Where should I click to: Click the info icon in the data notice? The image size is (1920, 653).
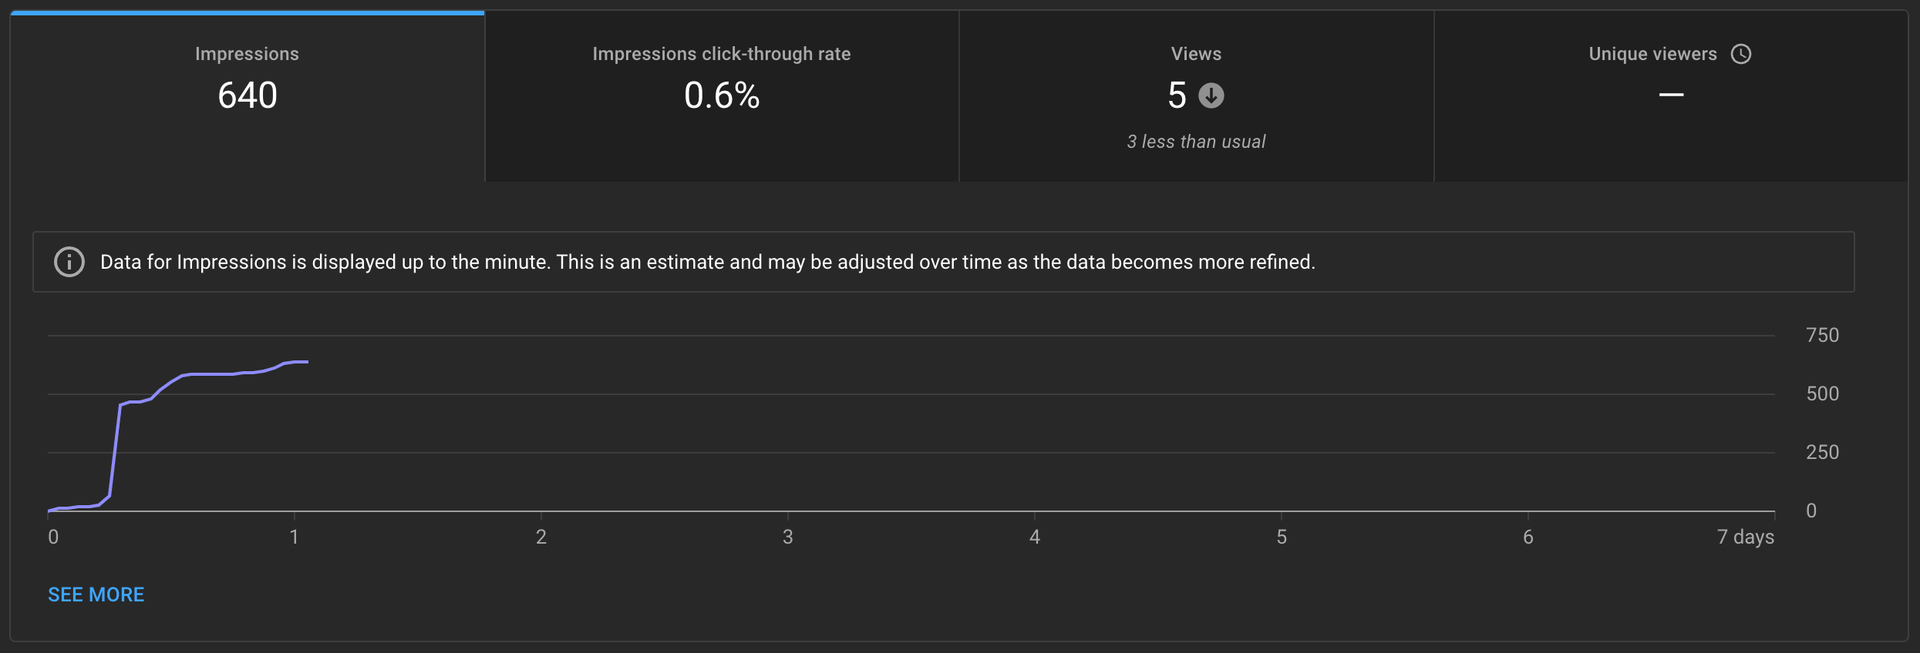(x=69, y=262)
